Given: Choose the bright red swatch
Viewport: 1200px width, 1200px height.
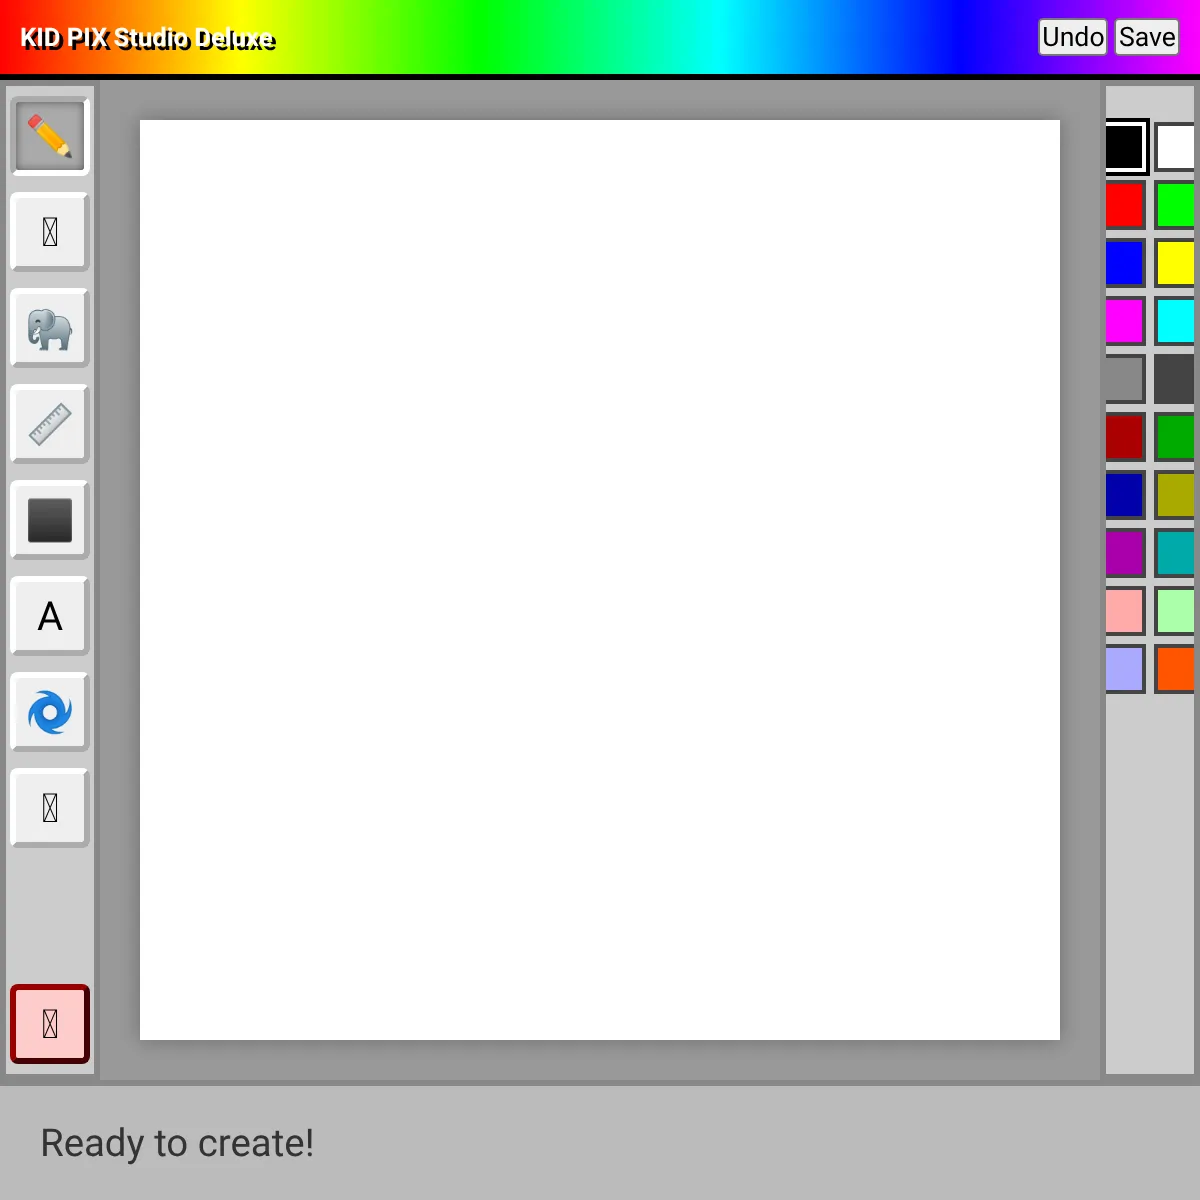Looking at the screenshot, I should click(1125, 205).
